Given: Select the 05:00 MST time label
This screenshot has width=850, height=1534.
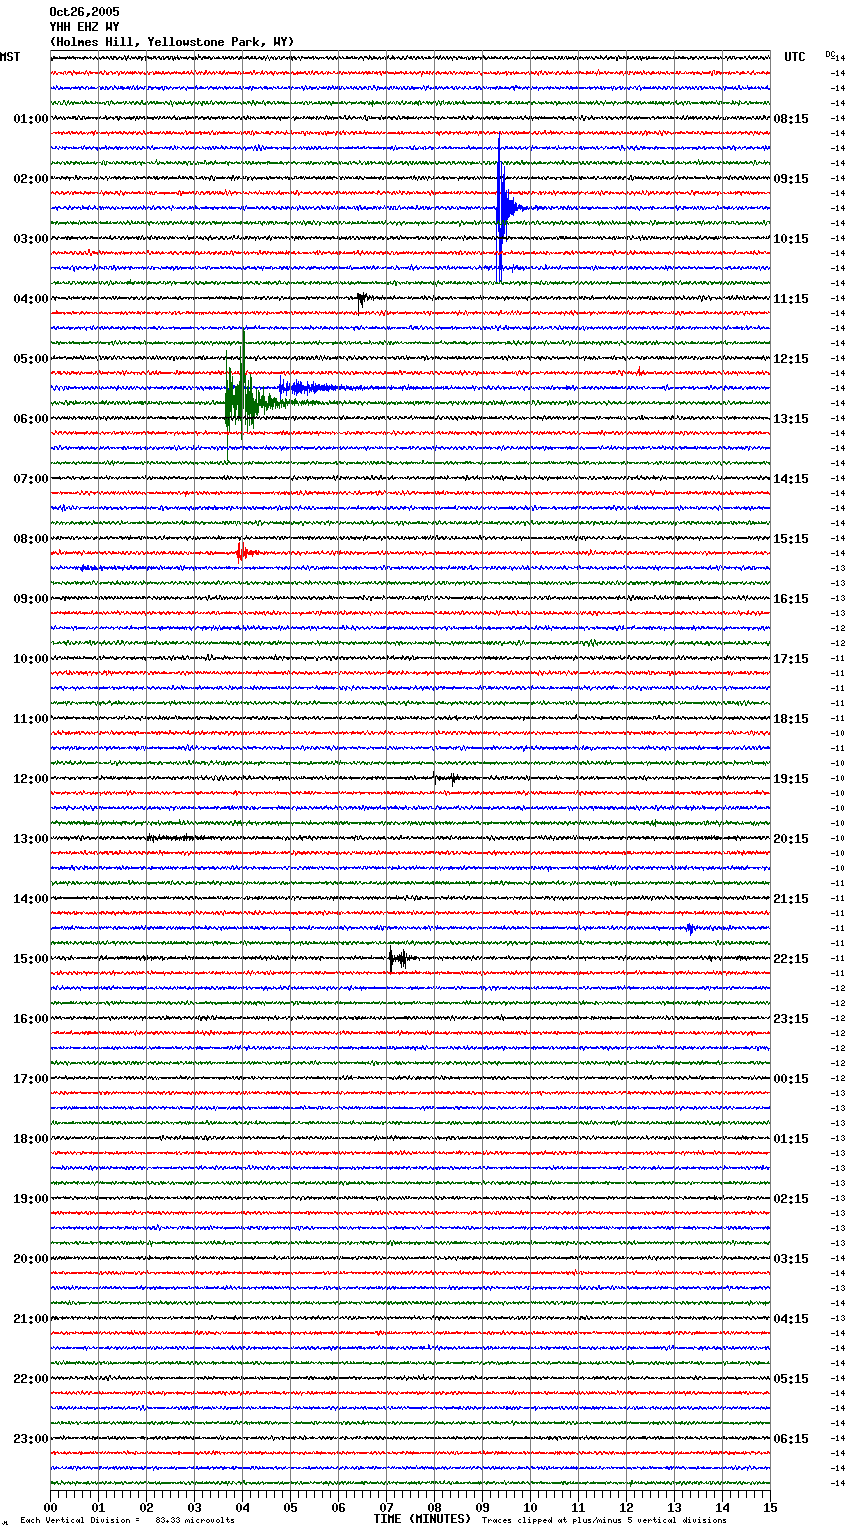Looking at the screenshot, I should click(30, 359).
